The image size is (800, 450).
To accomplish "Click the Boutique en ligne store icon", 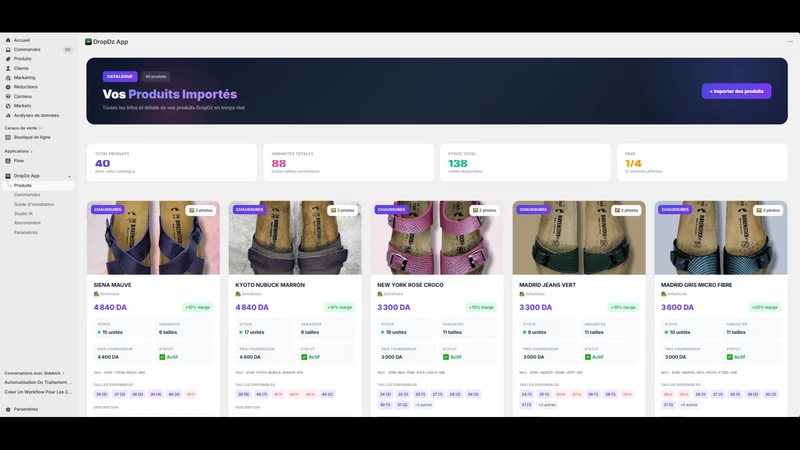I will tap(8, 137).
